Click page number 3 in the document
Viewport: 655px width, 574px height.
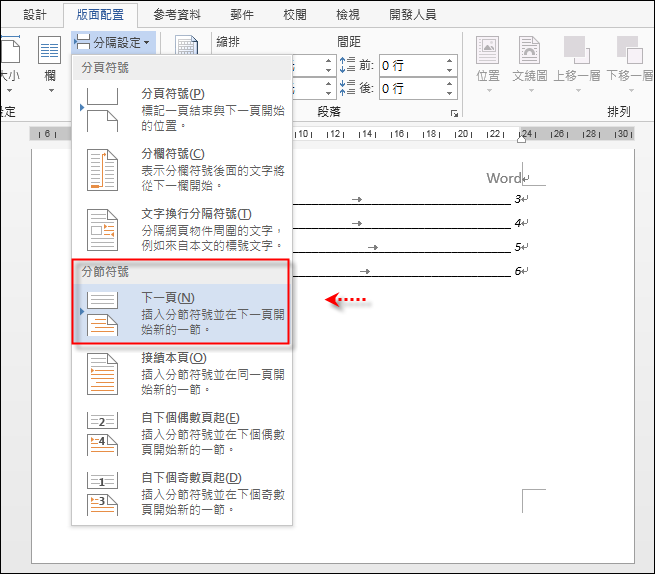tap(518, 199)
